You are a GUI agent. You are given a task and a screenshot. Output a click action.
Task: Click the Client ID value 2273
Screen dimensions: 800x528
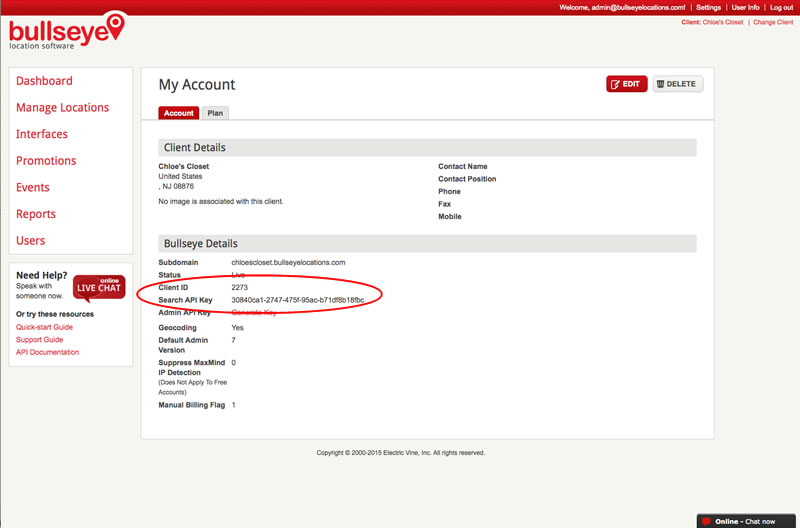(x=240, y=287)
